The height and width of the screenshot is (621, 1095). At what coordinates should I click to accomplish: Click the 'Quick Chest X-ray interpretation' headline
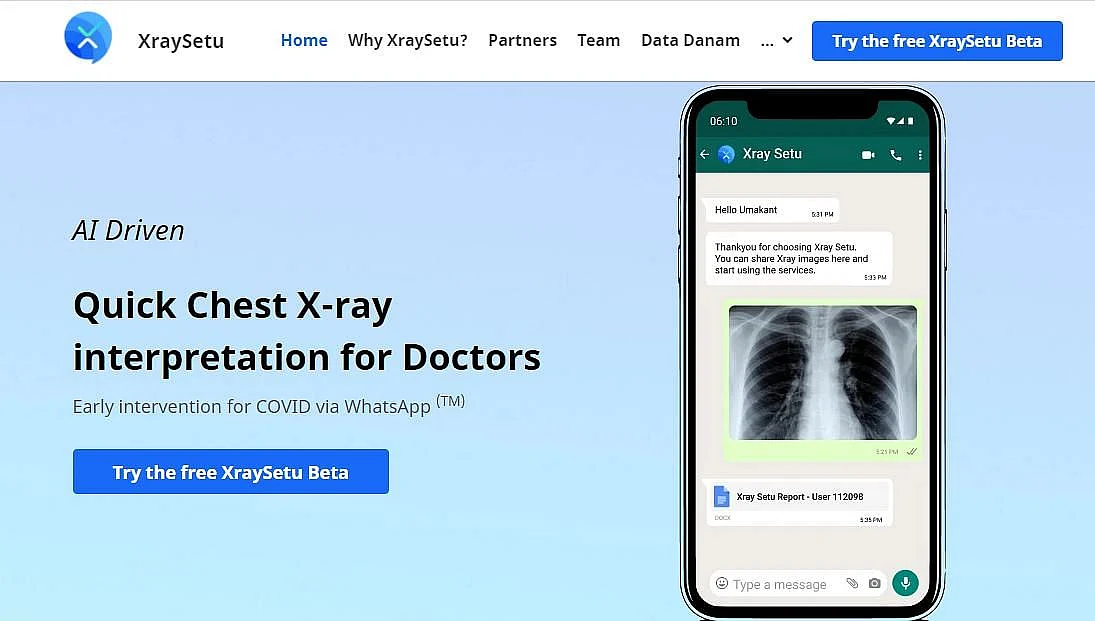click(x=307, y=332)
